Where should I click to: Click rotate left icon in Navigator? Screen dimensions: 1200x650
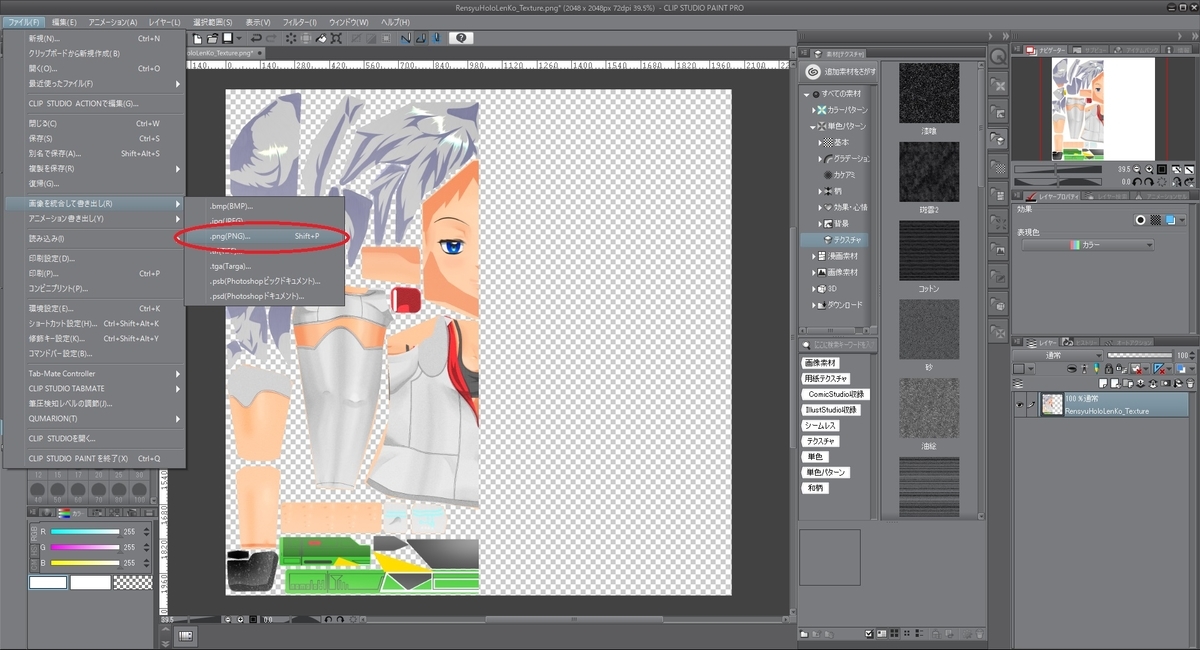[x=1137, y=181]
